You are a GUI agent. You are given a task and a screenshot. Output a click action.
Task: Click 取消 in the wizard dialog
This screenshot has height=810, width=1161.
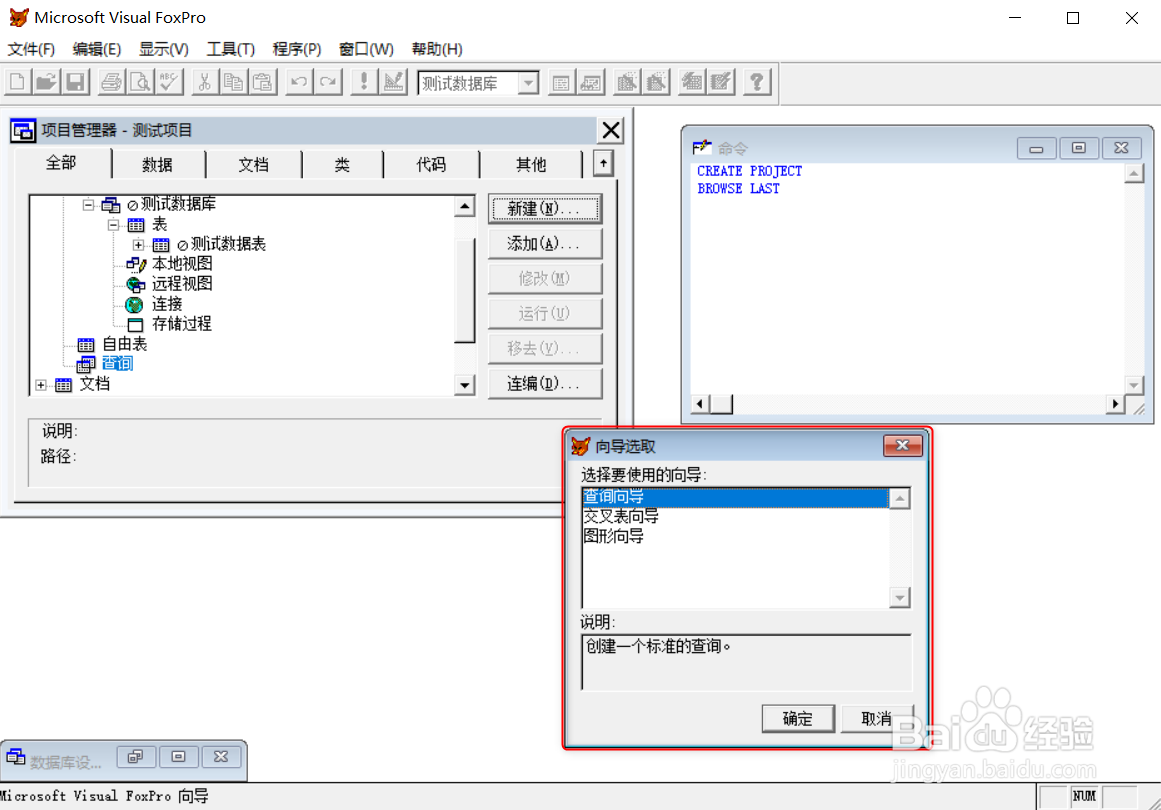877,718
